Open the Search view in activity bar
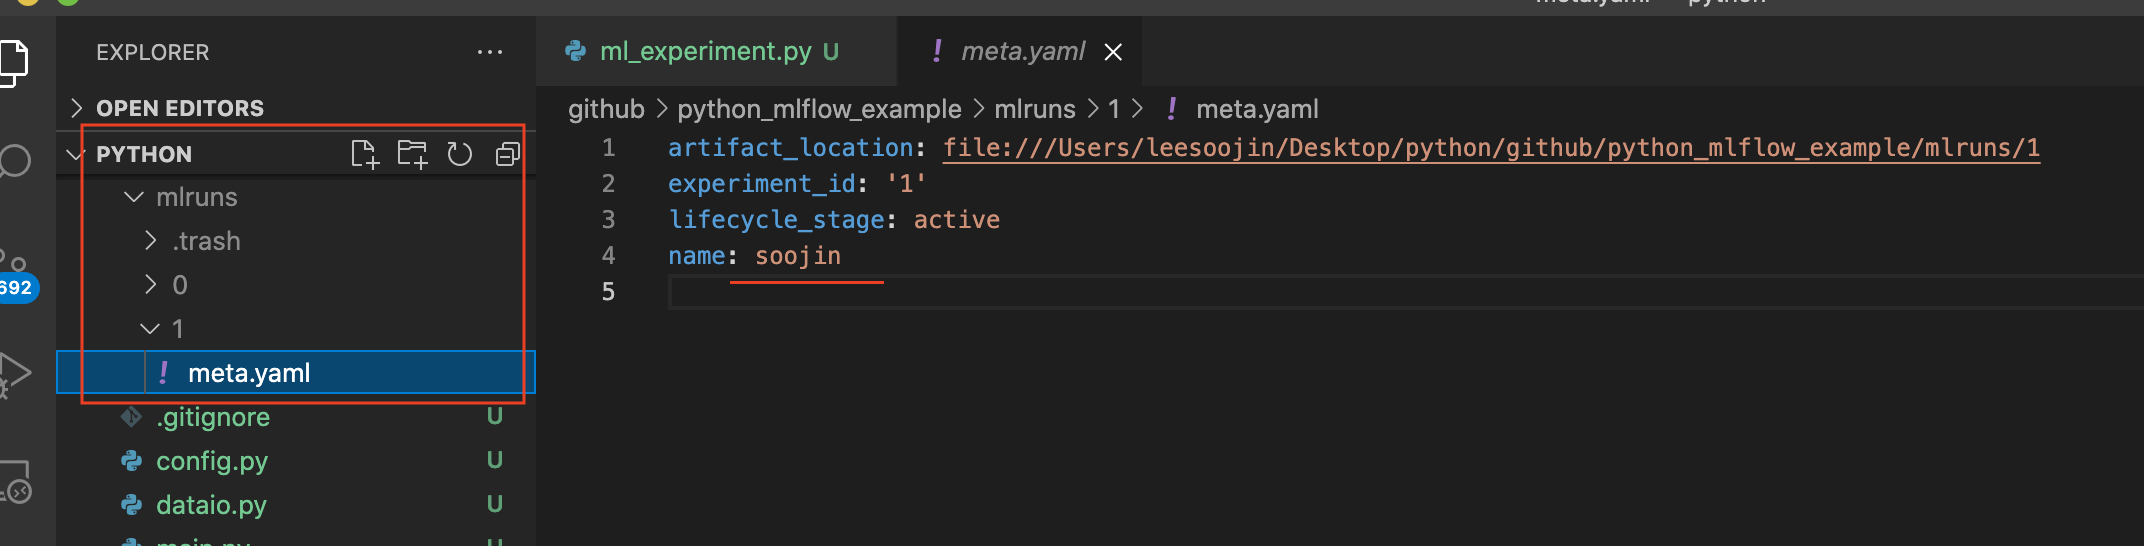This screenshot has height=546, width=2144. 14,160
